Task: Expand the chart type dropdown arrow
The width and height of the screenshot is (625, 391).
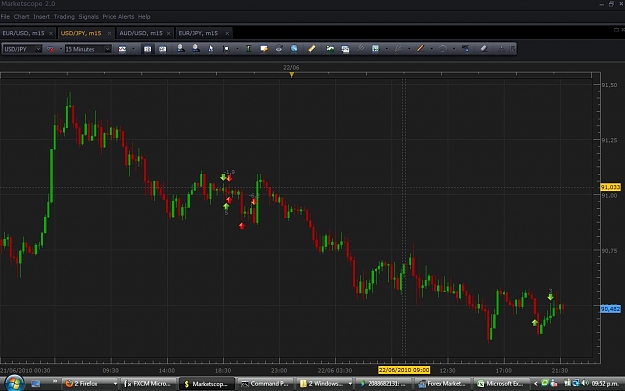Action: tap(133, 49)
